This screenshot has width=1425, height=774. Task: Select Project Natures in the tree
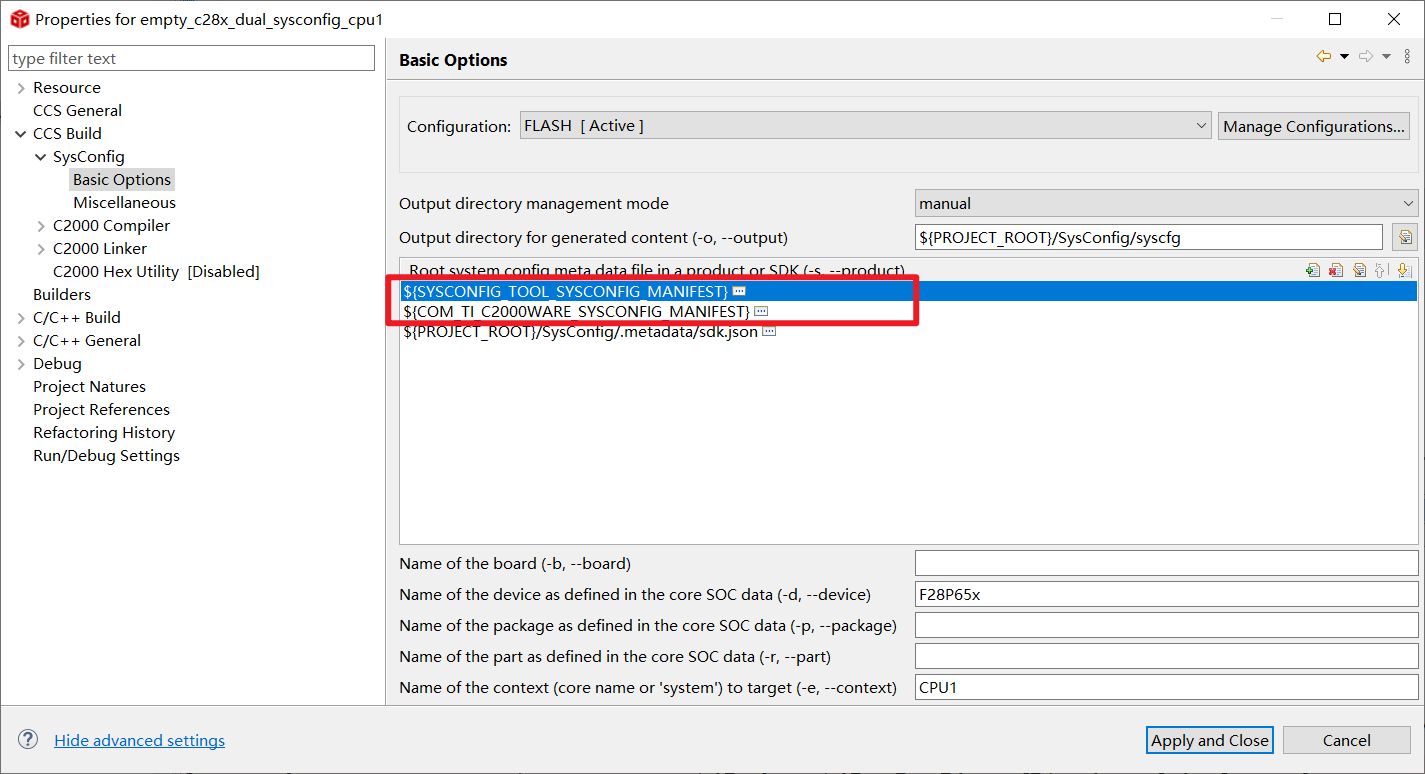point(89,387)
